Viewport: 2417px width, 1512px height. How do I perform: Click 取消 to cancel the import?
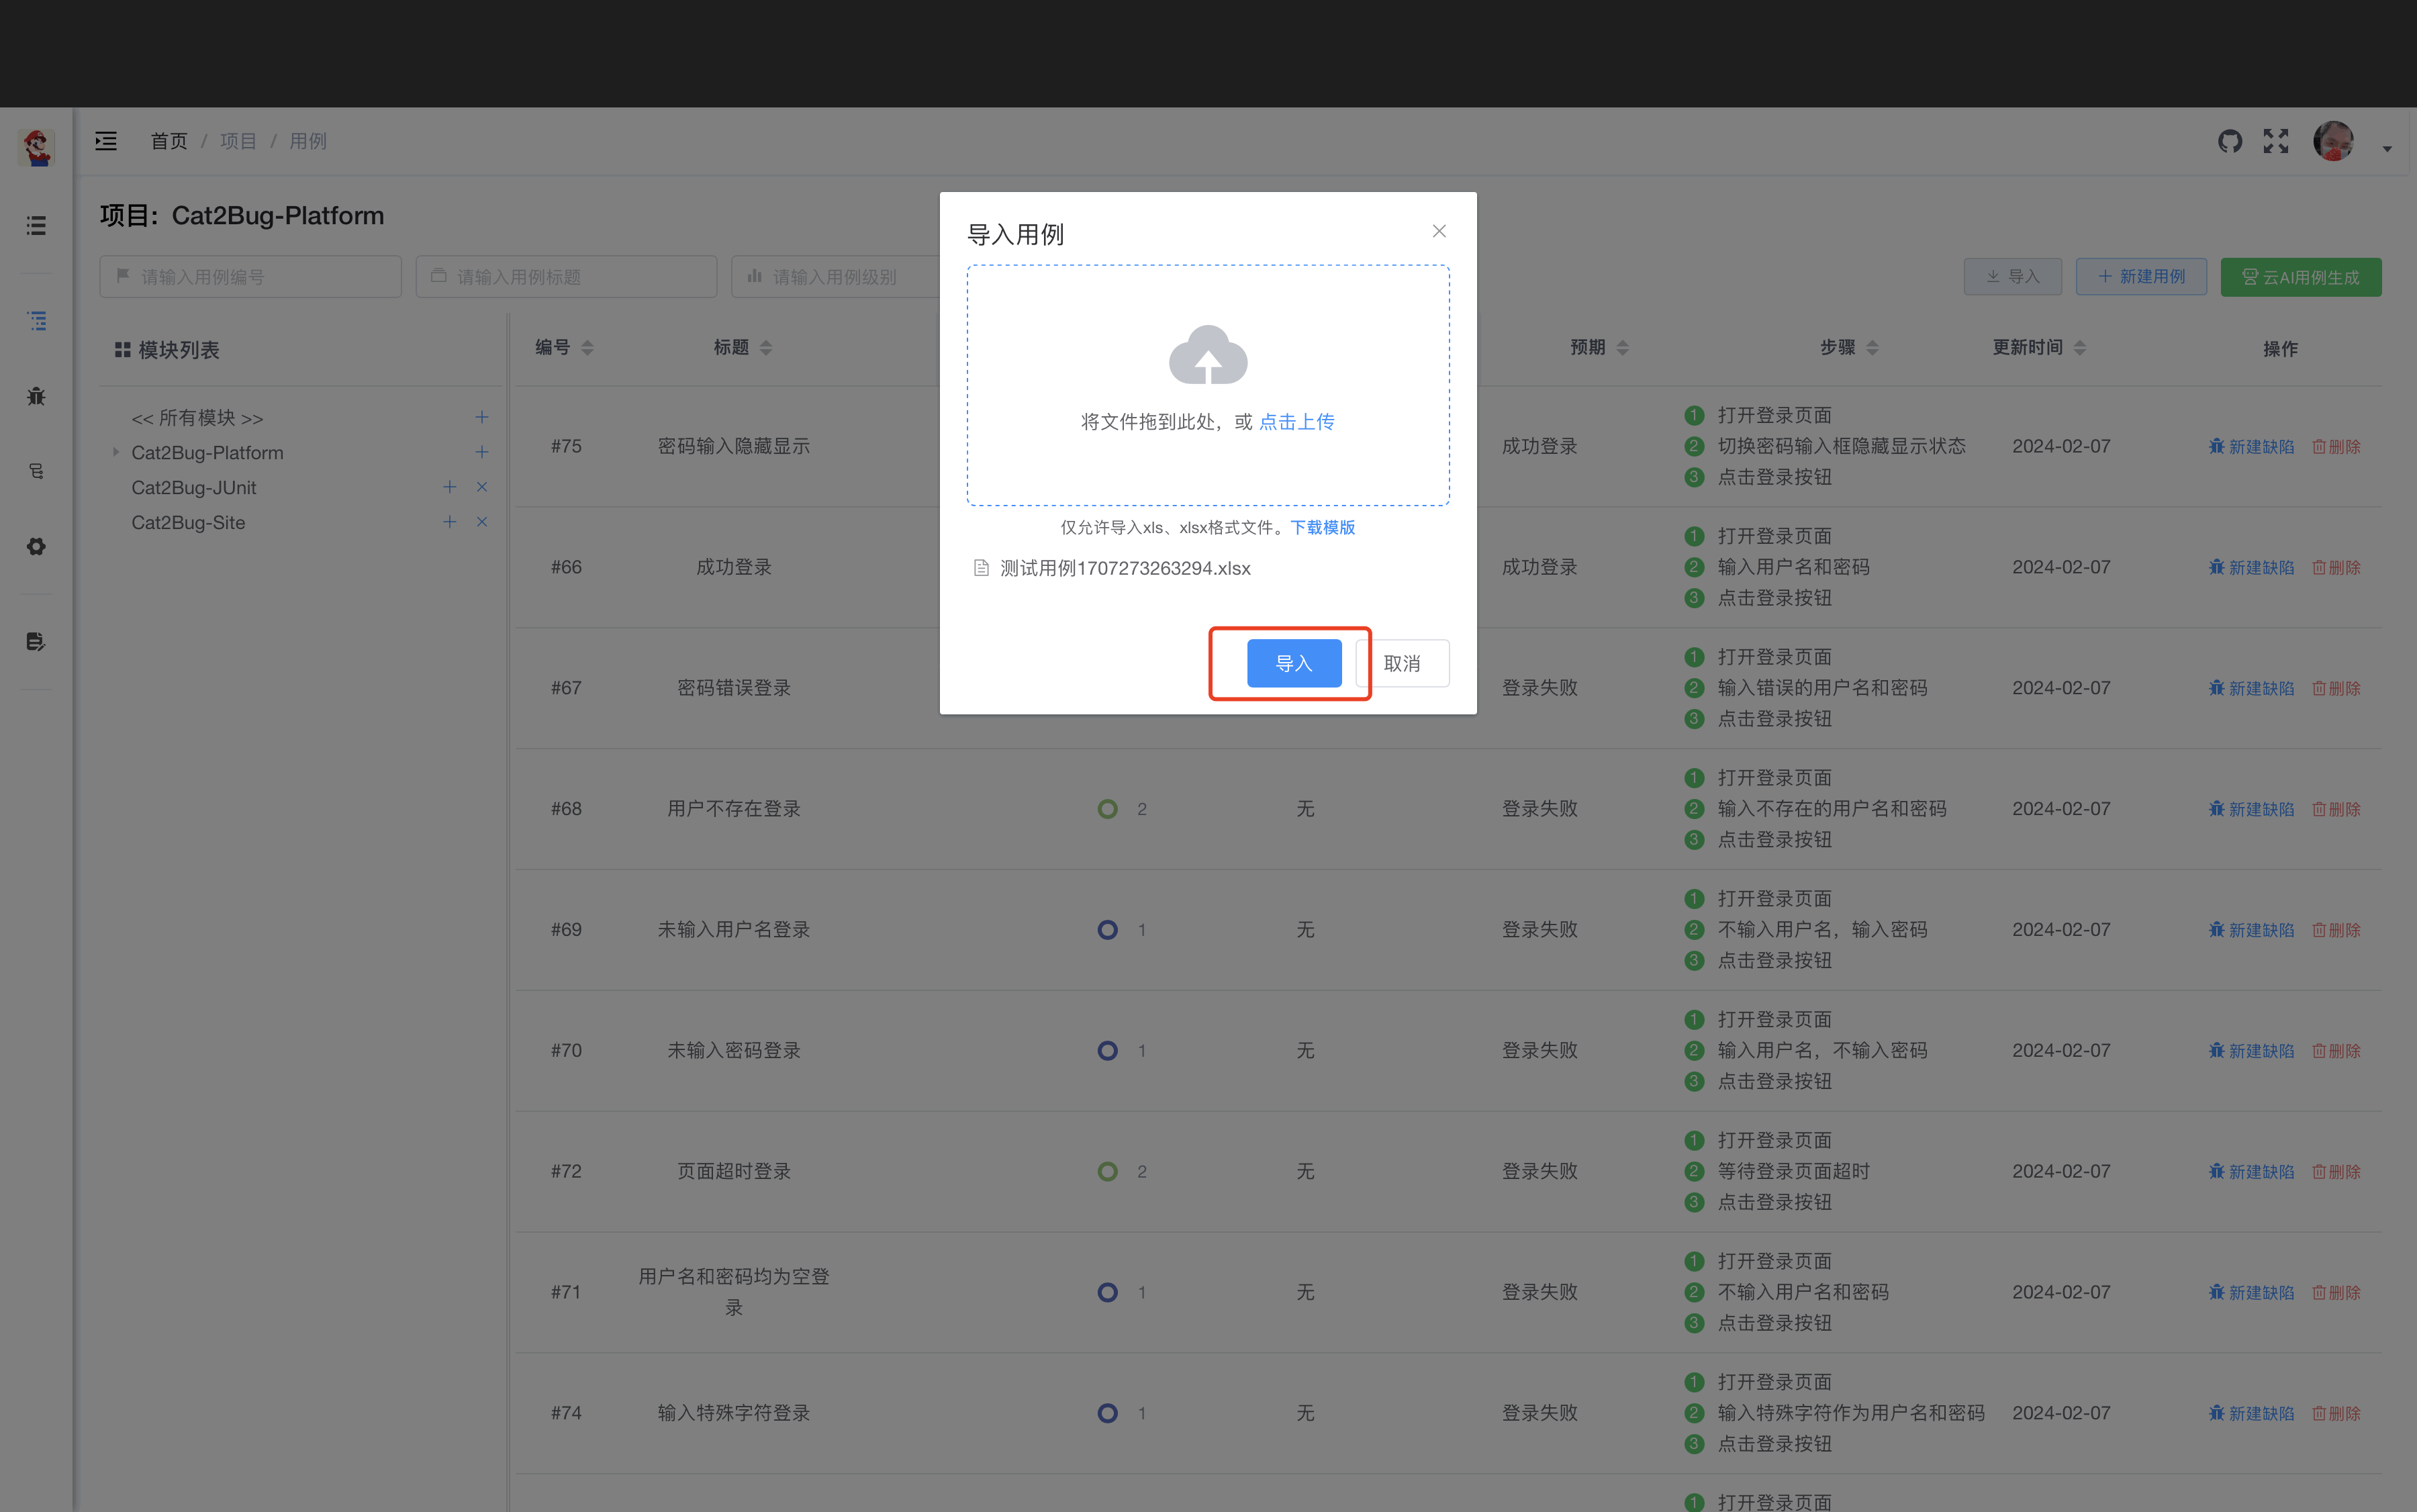[1401, 663]
